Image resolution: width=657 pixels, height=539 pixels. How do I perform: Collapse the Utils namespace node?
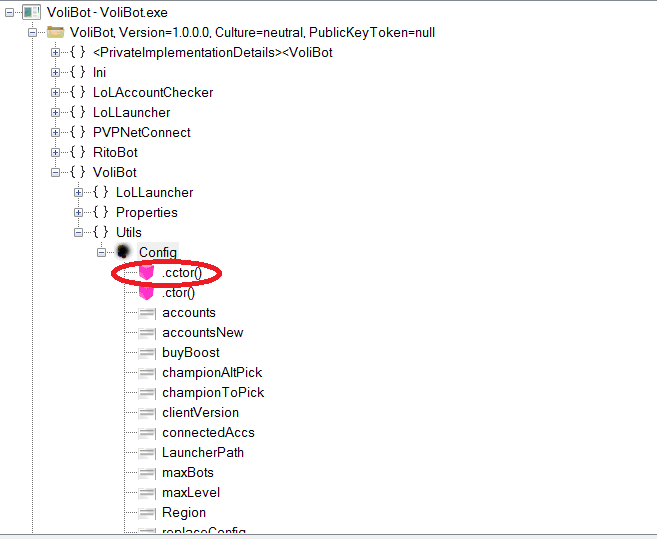(78, 232)
